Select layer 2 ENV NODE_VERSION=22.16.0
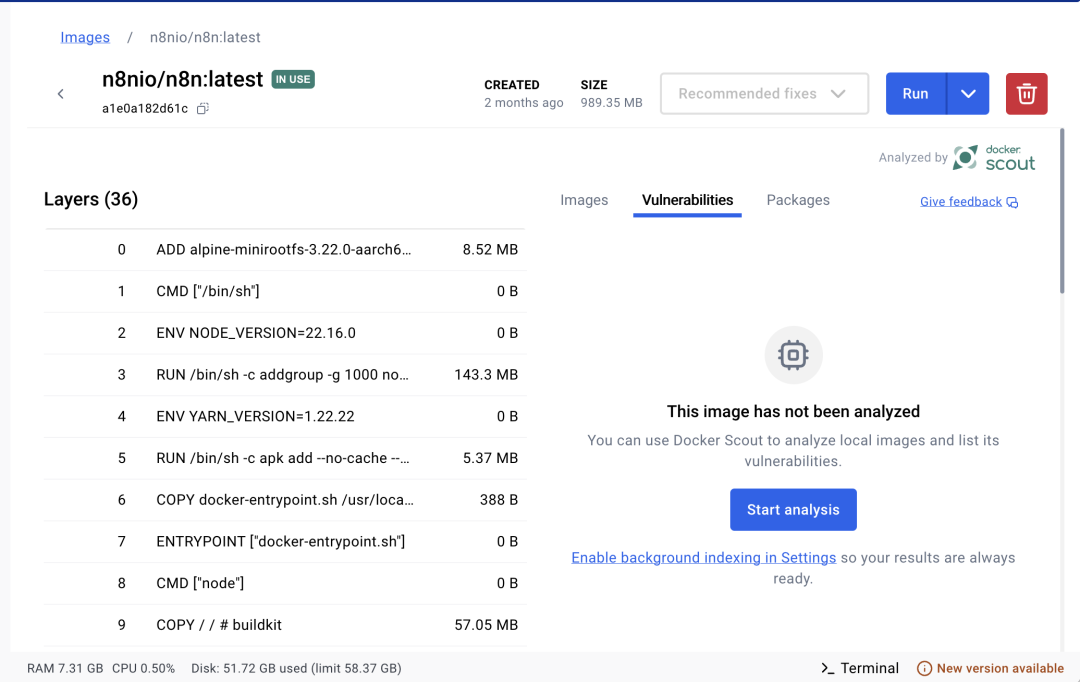 coord(285,333)
